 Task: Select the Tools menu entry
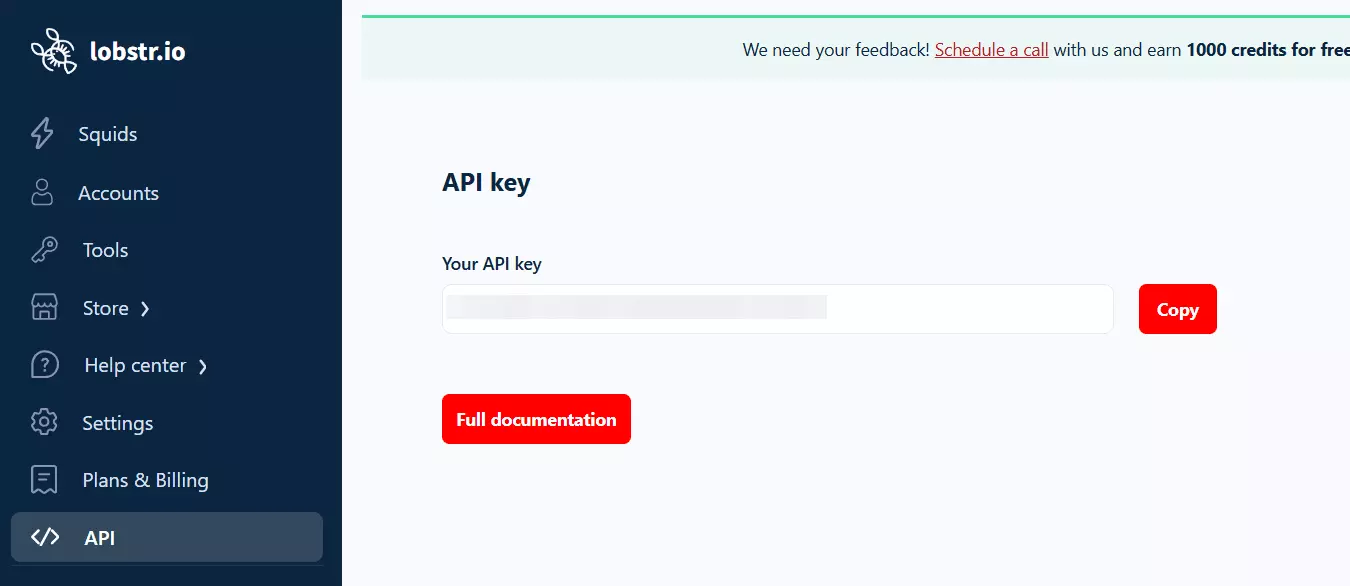[104, 249]
